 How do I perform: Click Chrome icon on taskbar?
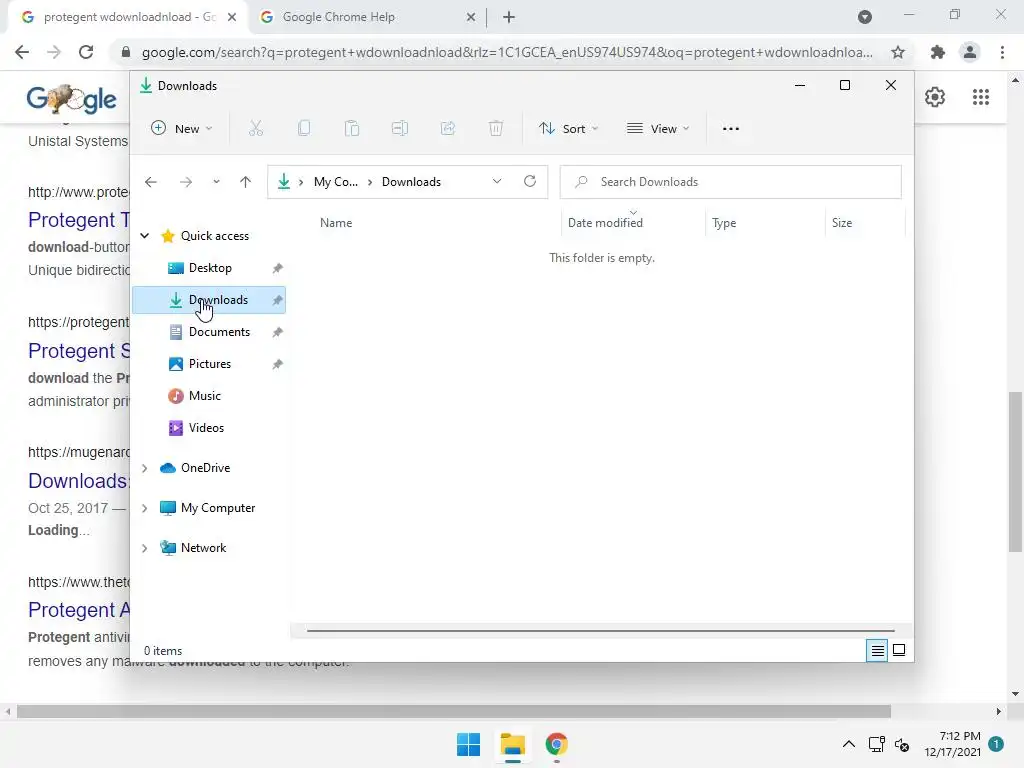point(556,744)
